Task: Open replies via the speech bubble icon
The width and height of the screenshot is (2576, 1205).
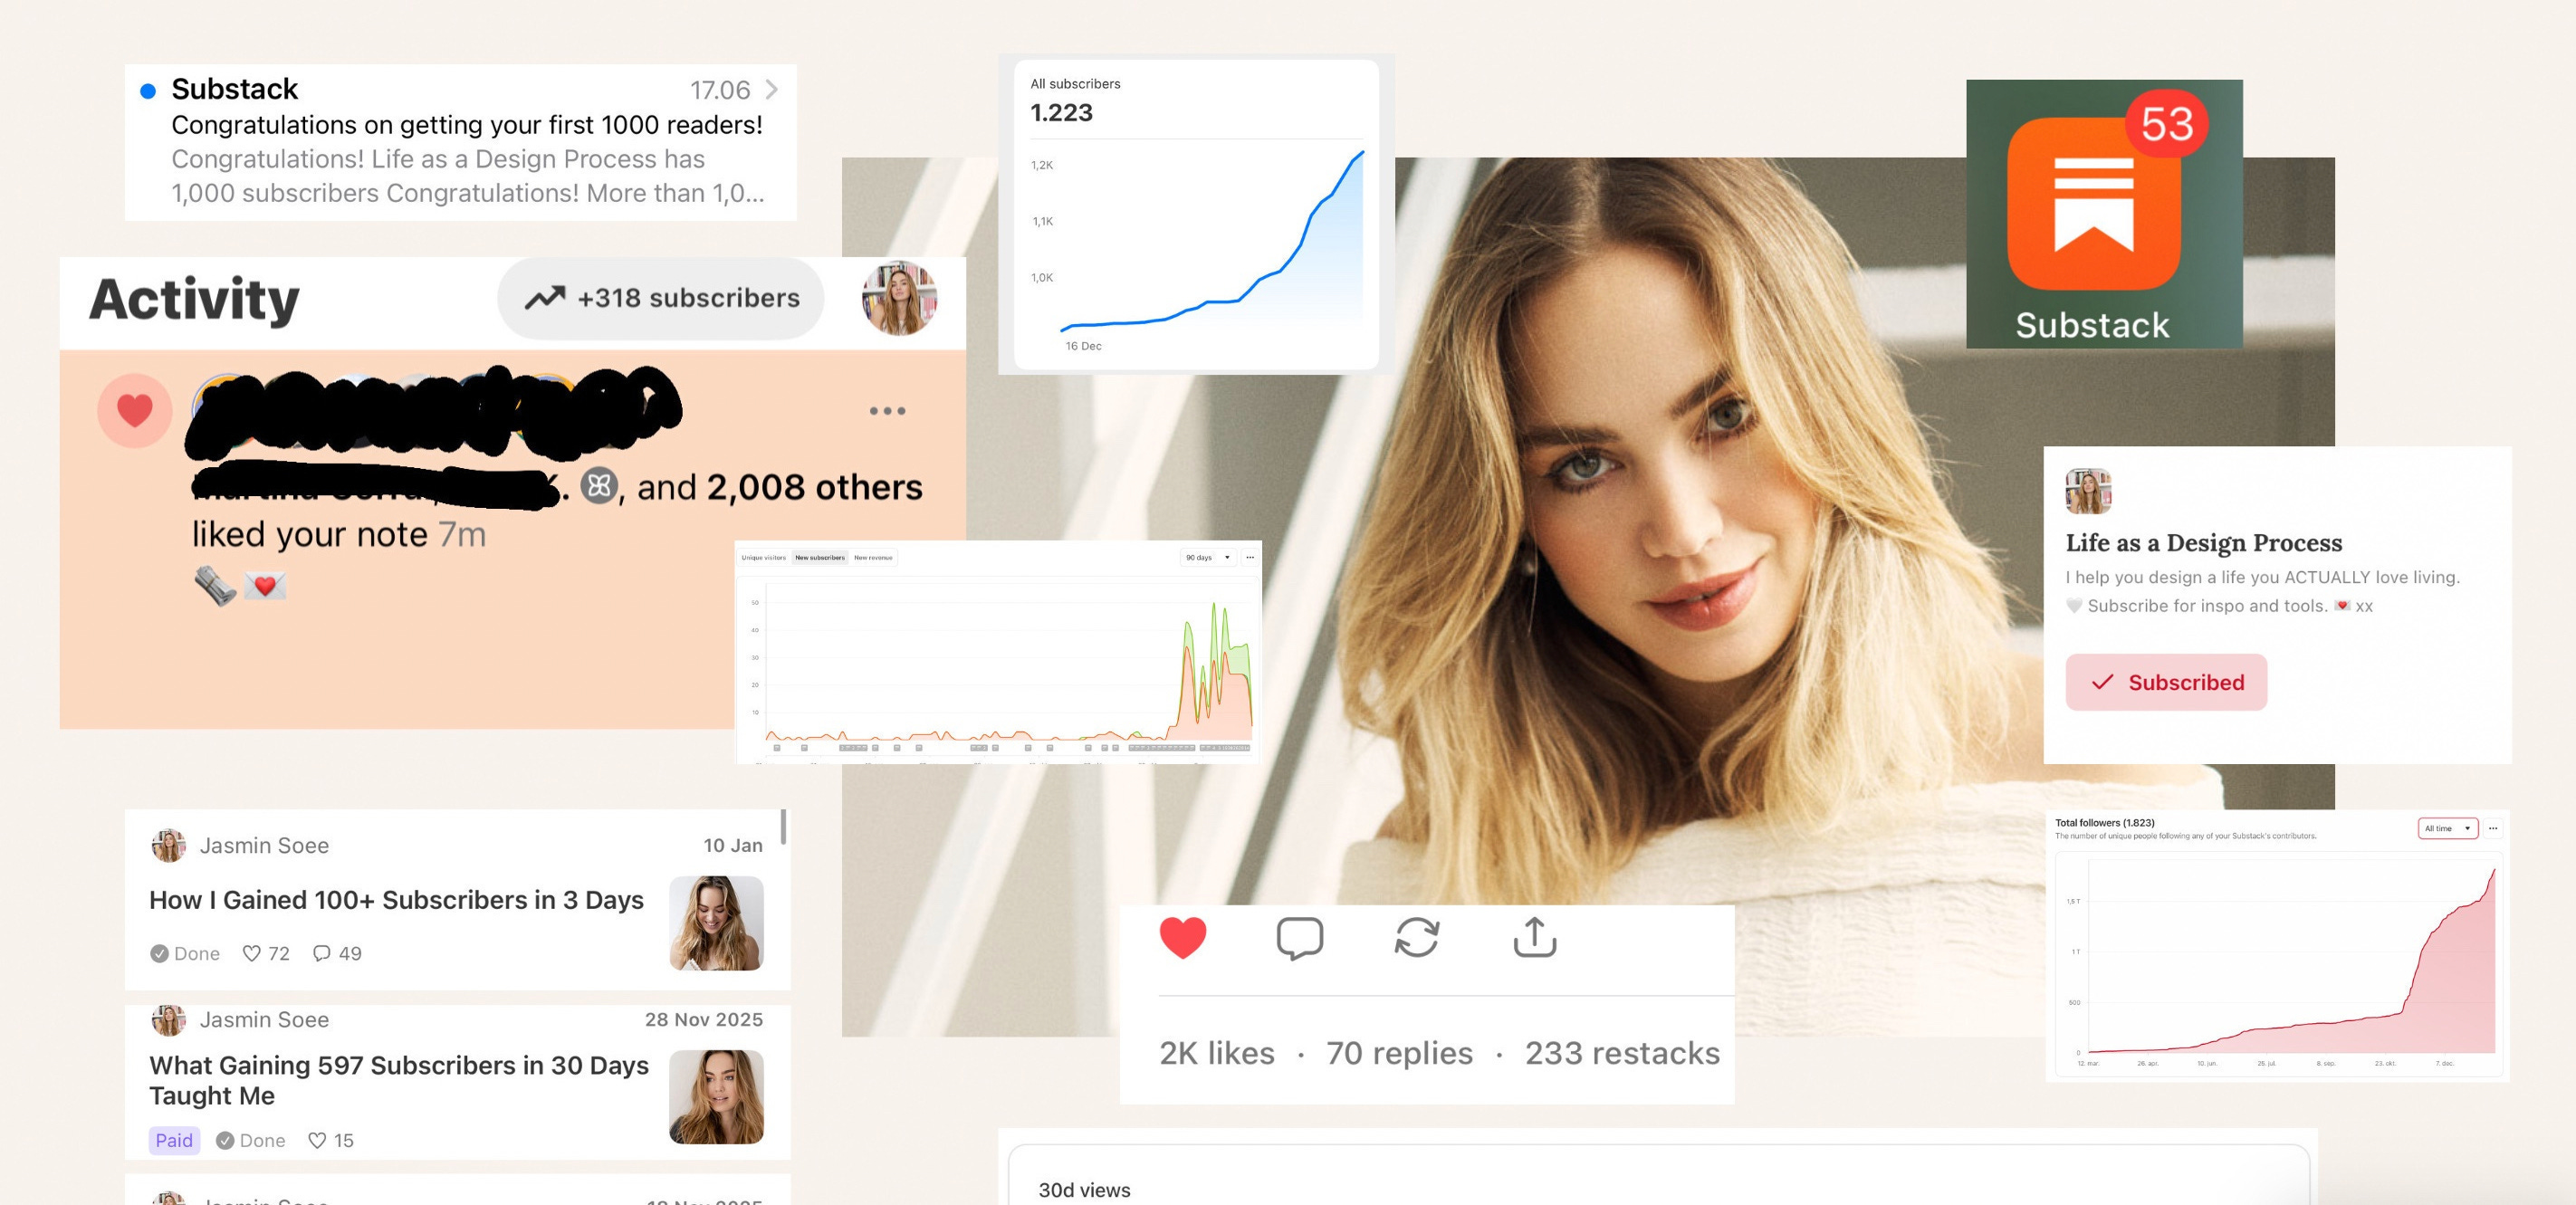Action: (x=1299, y=938)
